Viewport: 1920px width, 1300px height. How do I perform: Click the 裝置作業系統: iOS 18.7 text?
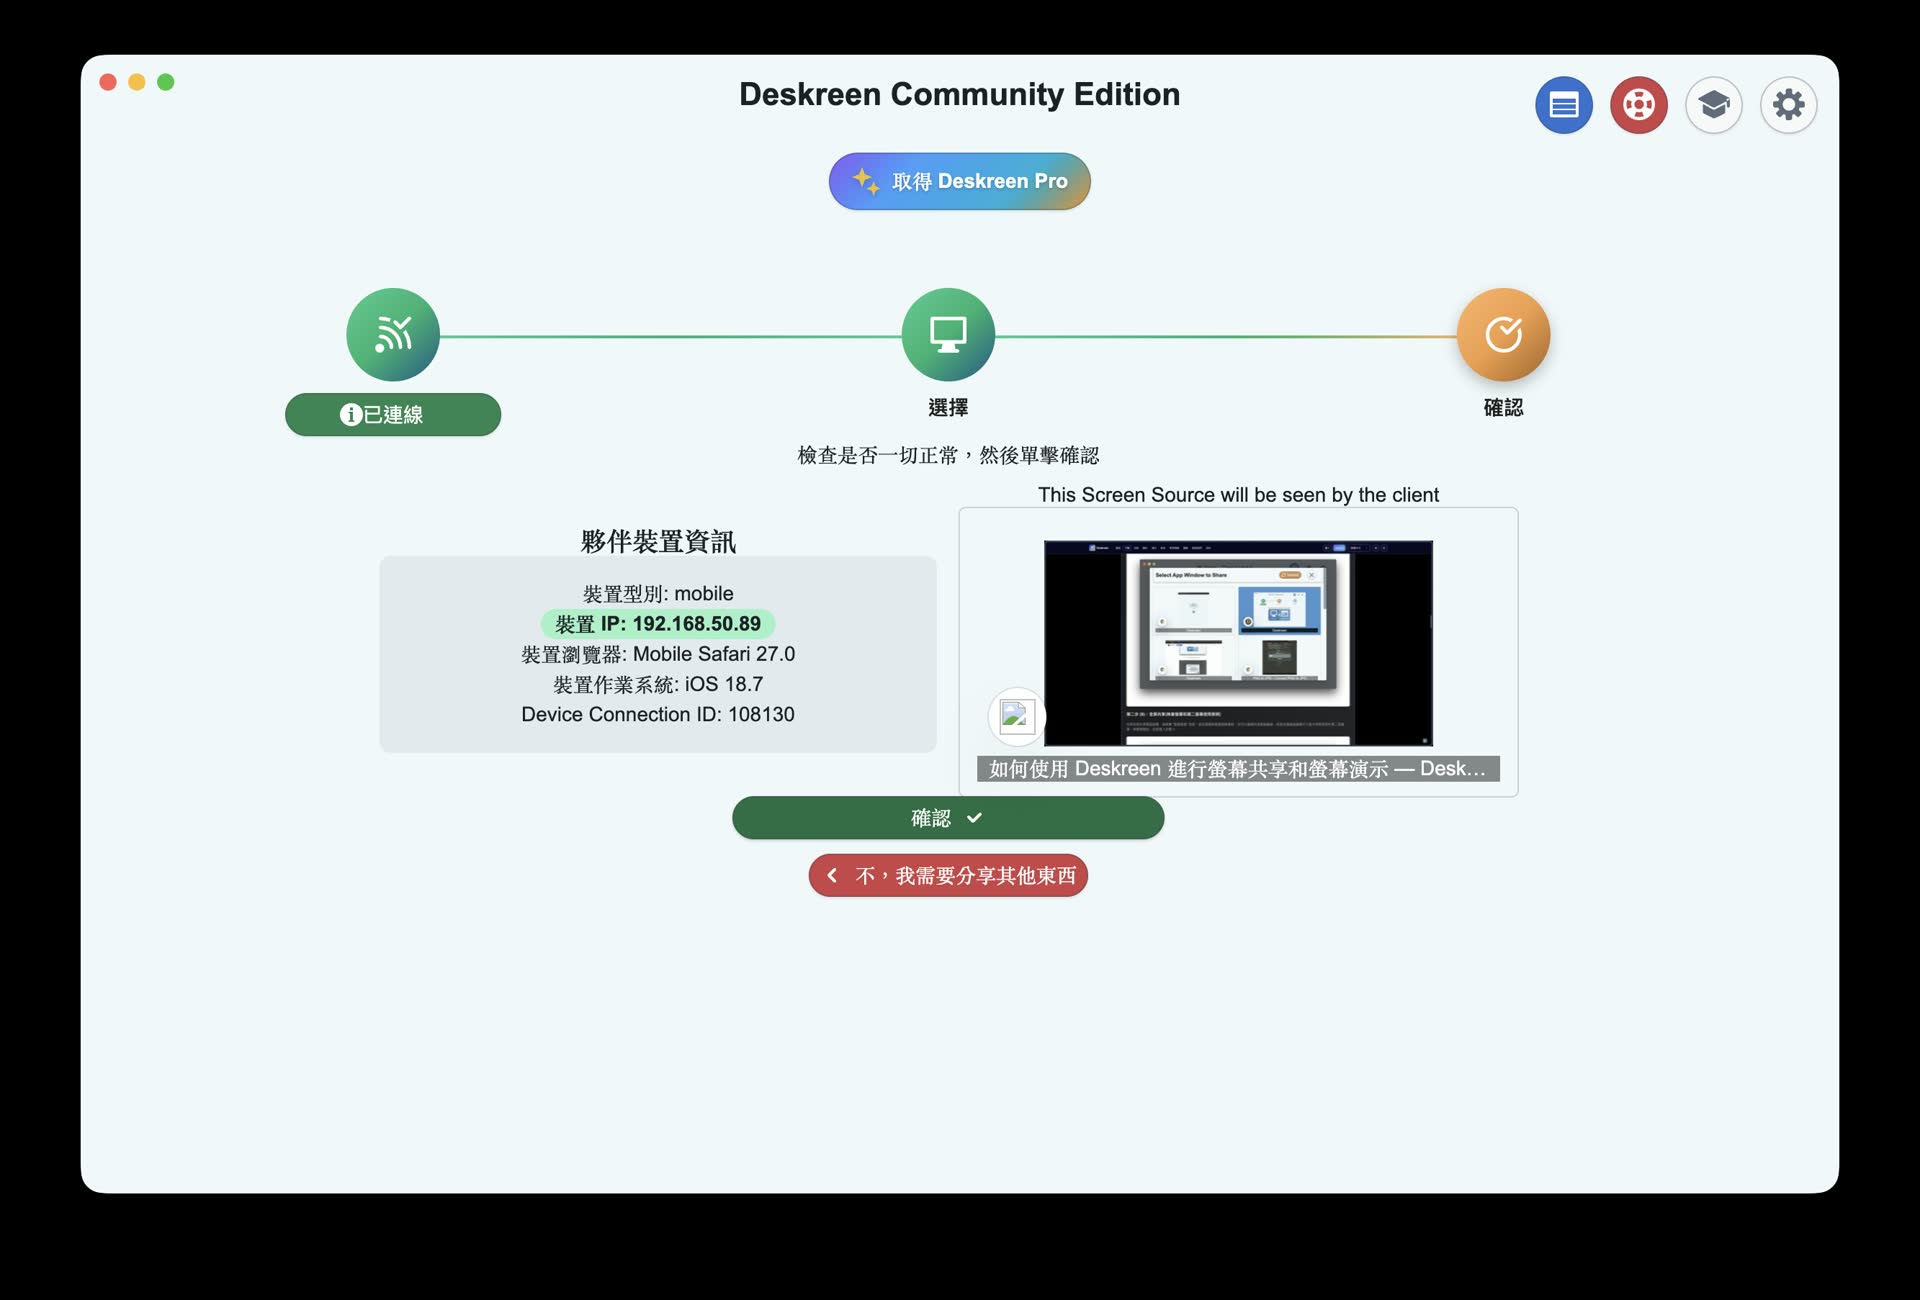coord(658,684)
